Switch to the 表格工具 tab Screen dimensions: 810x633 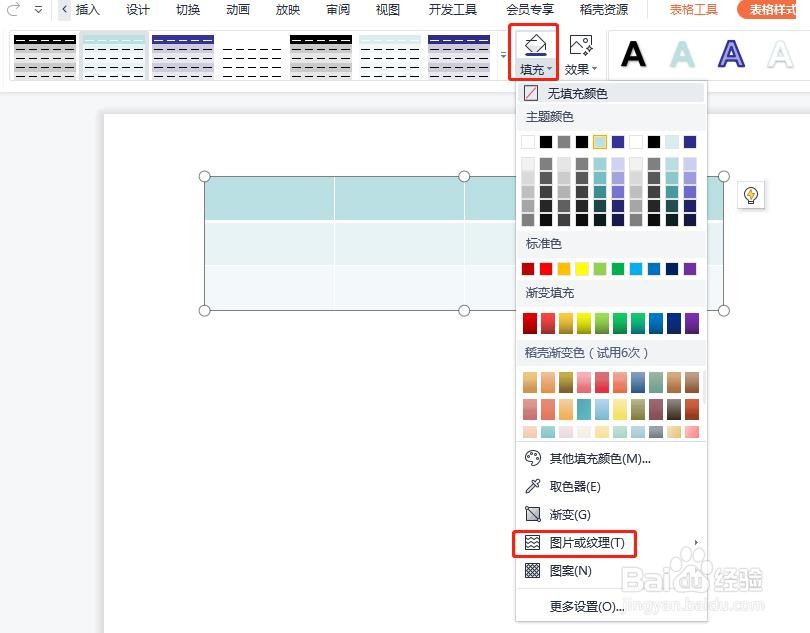(693, 9)
